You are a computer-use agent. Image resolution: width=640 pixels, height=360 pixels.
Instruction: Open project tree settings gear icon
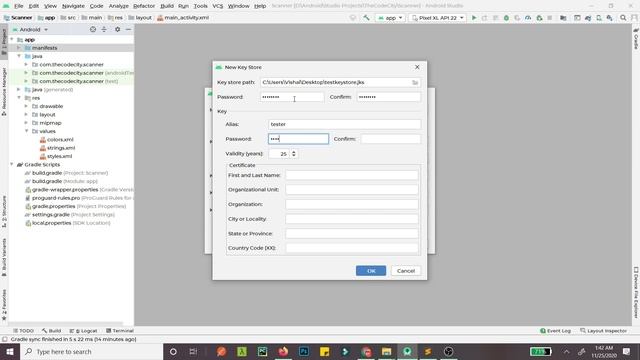pyautogui.click(x=118, y=29)
